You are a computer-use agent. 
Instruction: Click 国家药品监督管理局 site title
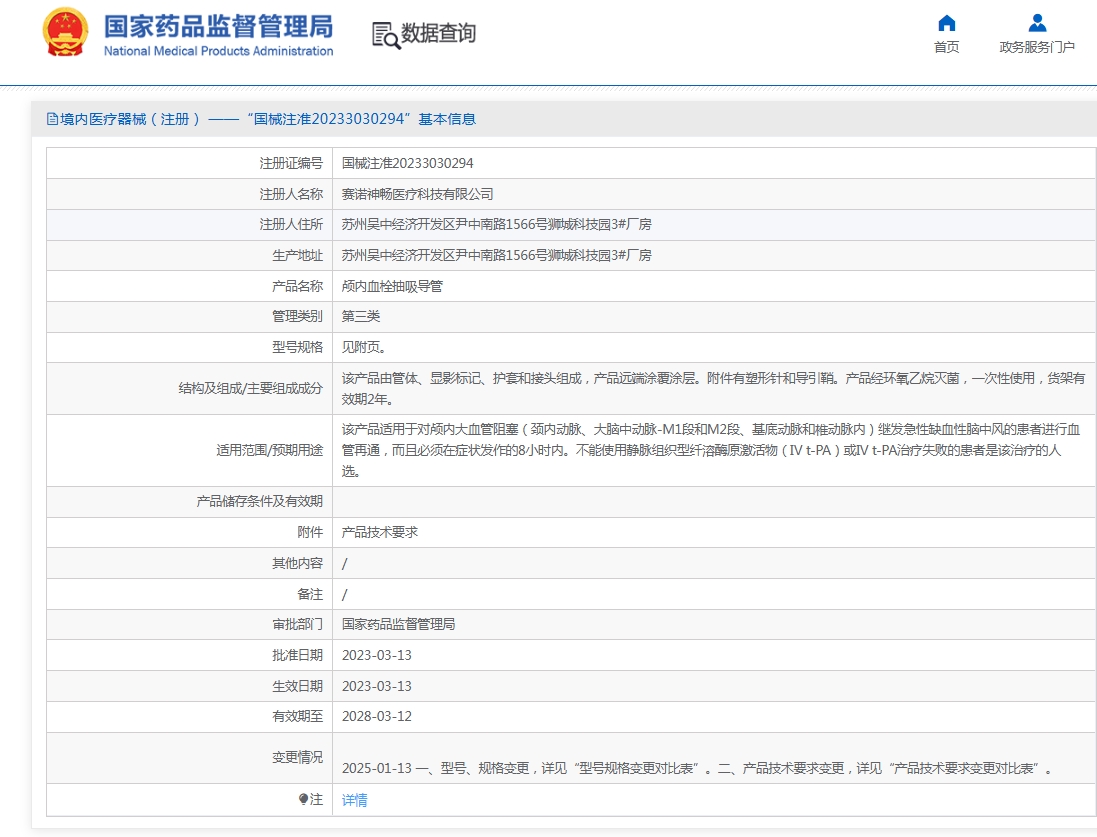pos(218,27)
